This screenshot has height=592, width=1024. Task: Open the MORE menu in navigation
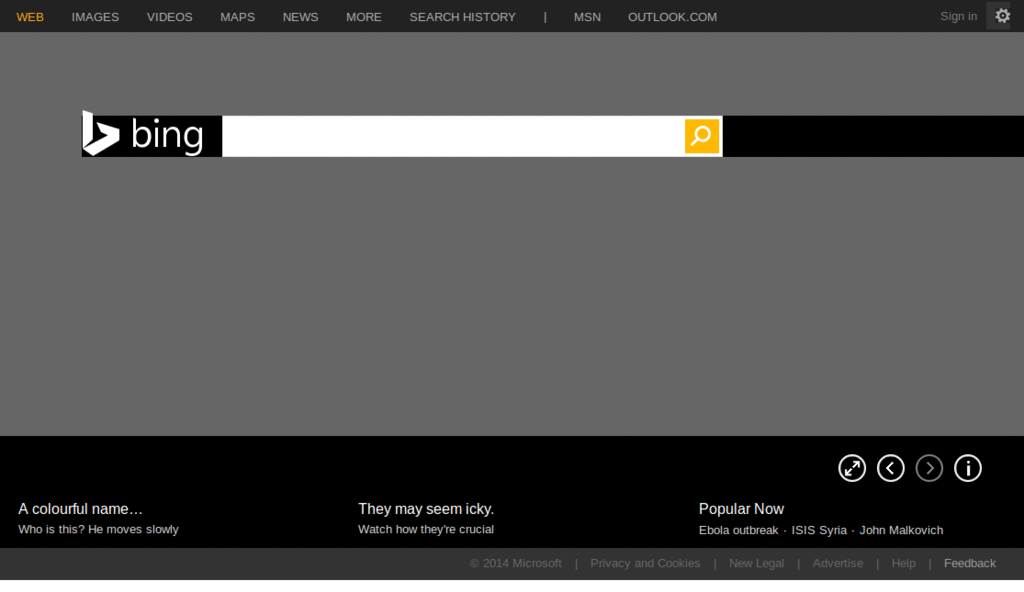(x=364, y=17)
